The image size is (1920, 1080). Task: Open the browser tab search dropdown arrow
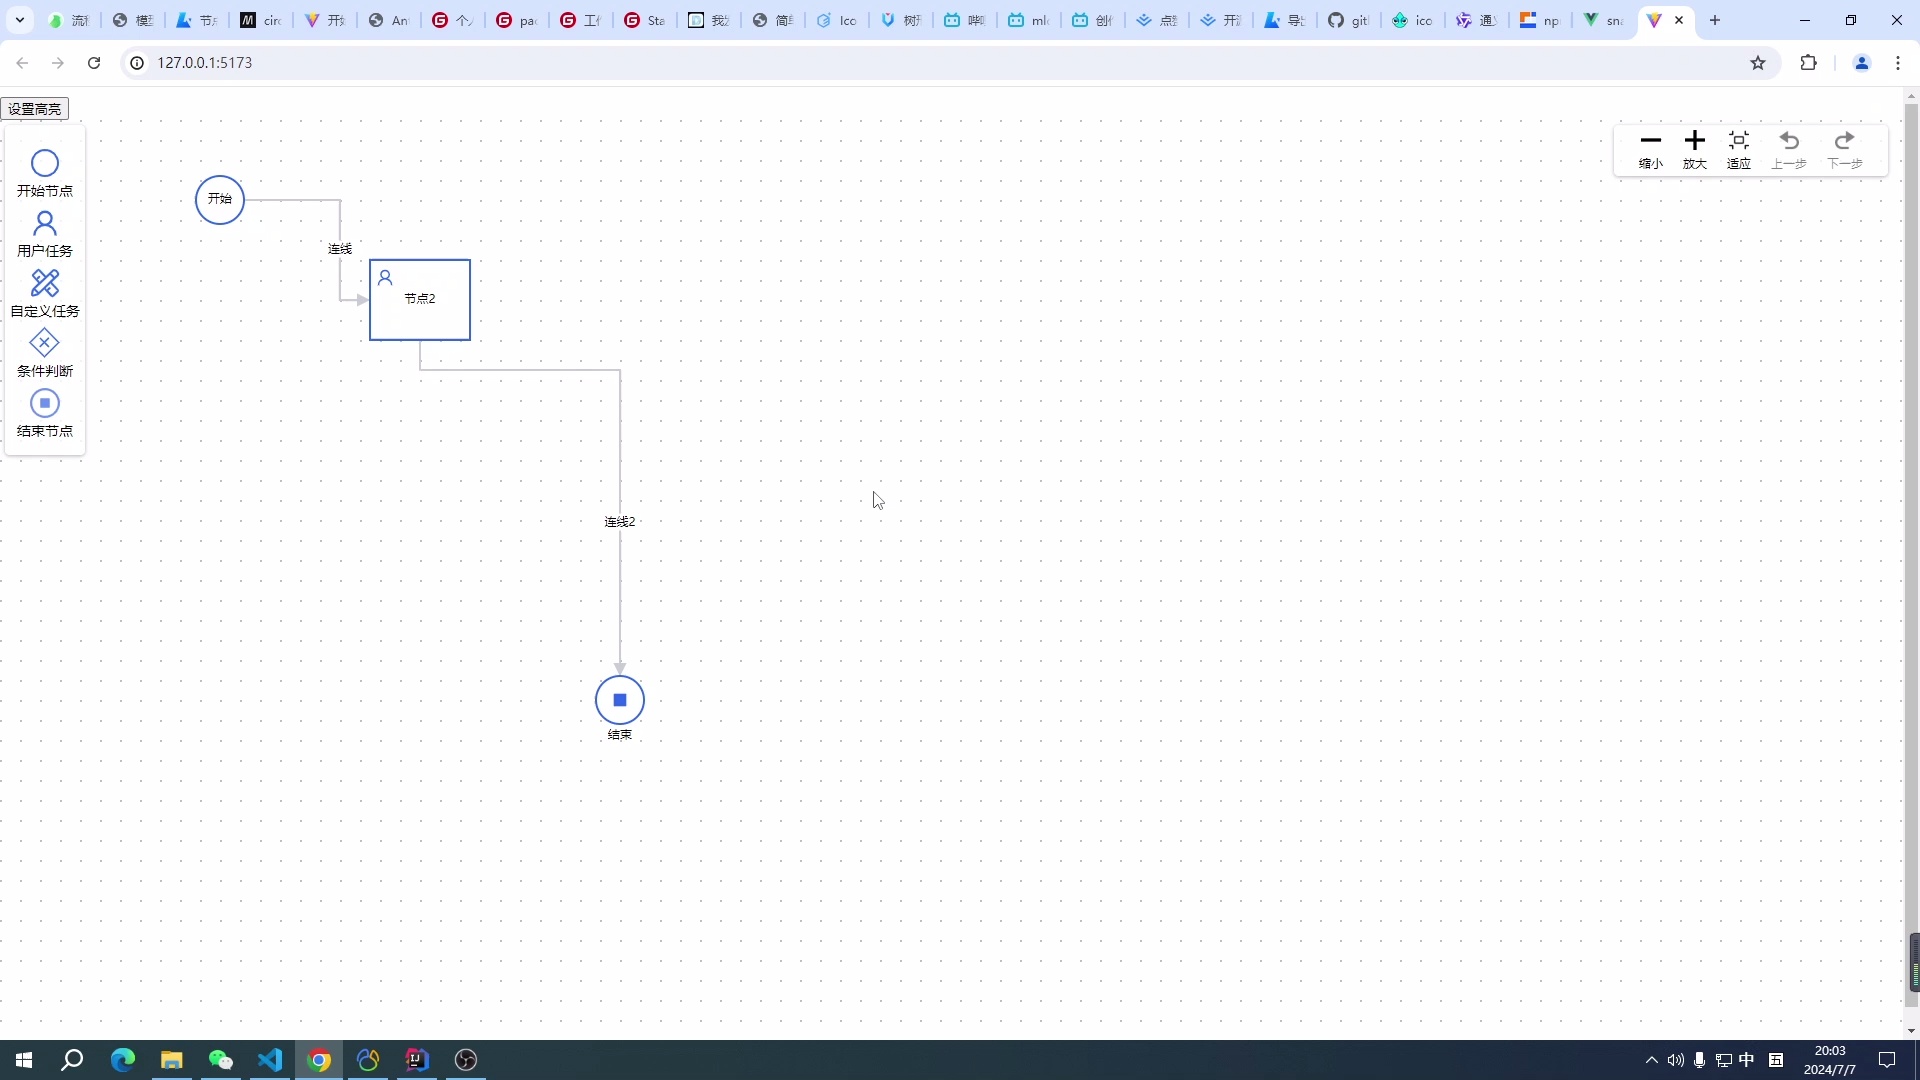pos(20,20)
